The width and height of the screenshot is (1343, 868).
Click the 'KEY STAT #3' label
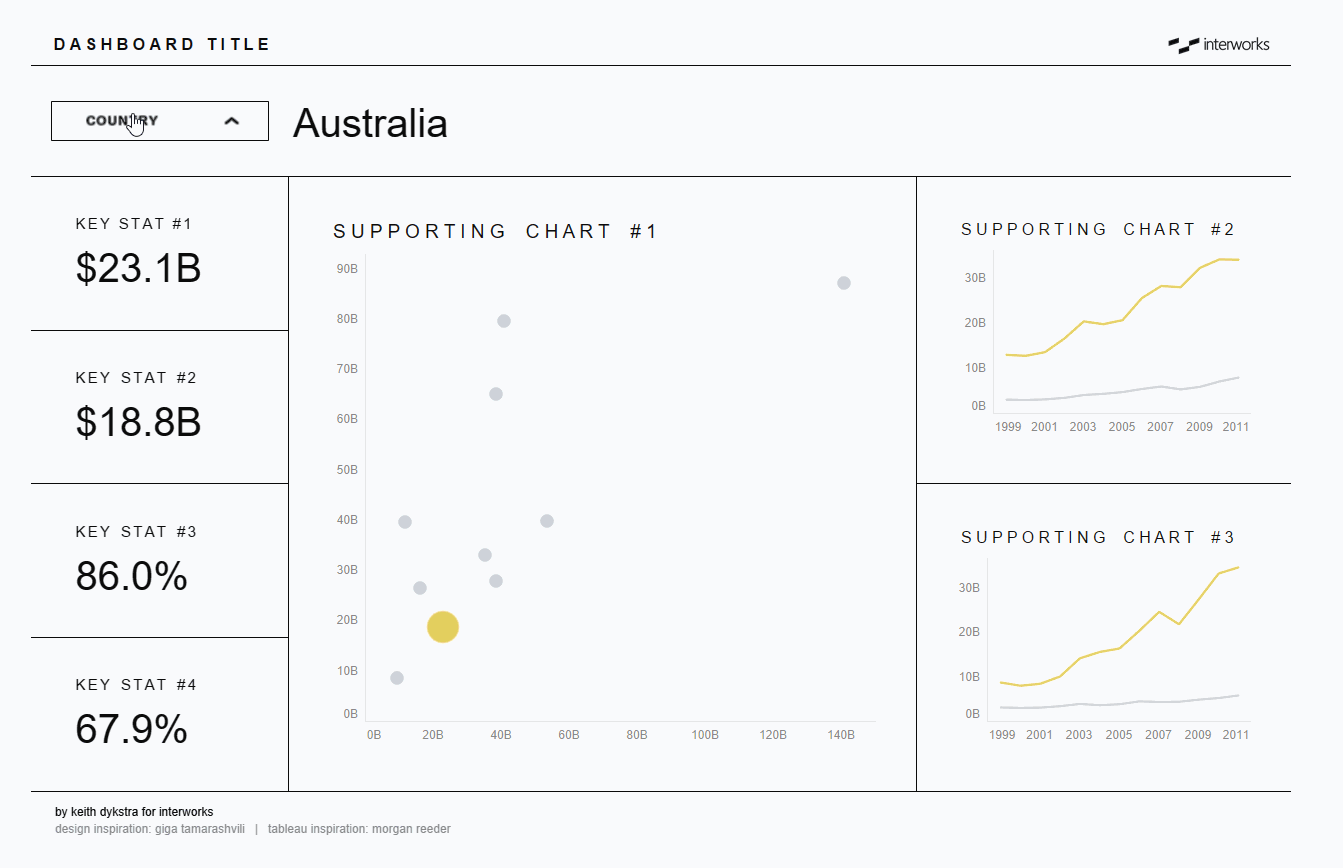[x=136, y=532]
